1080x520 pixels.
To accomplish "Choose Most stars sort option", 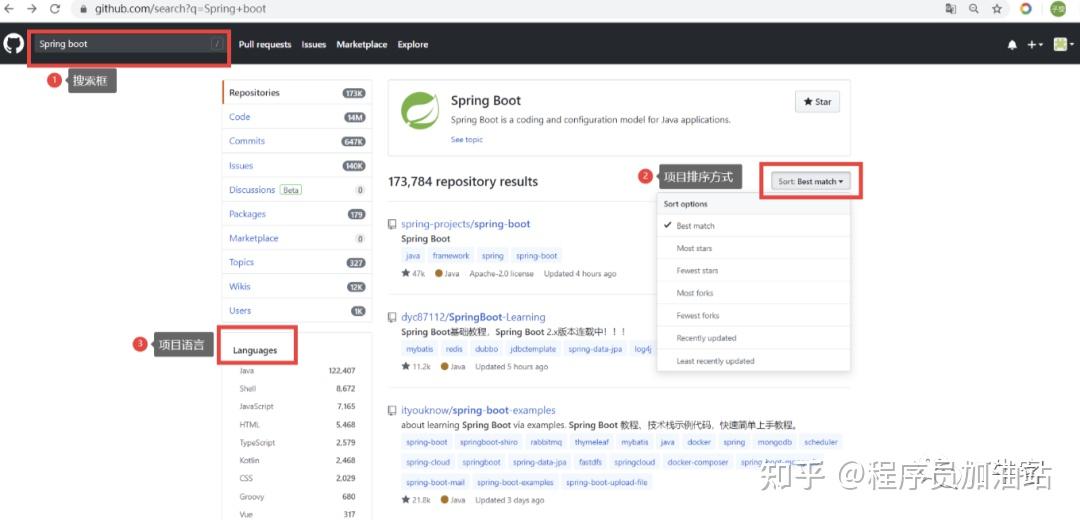I will pos(754,248).
